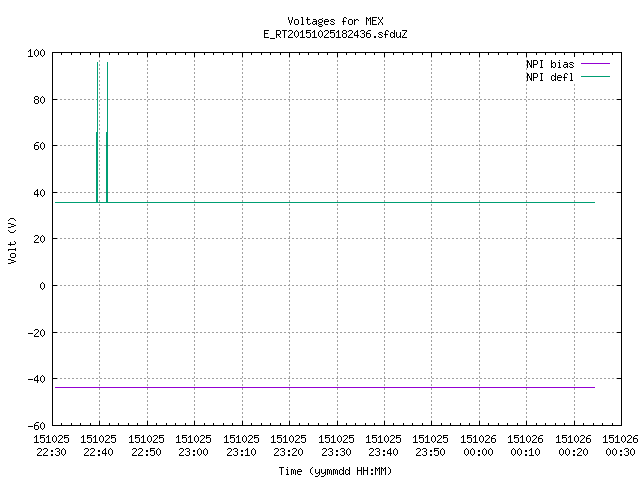Image resolution: width=640 pixels, height=480 pixels.
Task: Click the positive y-axis tick label 20
Action: click(x=39, y=239)
